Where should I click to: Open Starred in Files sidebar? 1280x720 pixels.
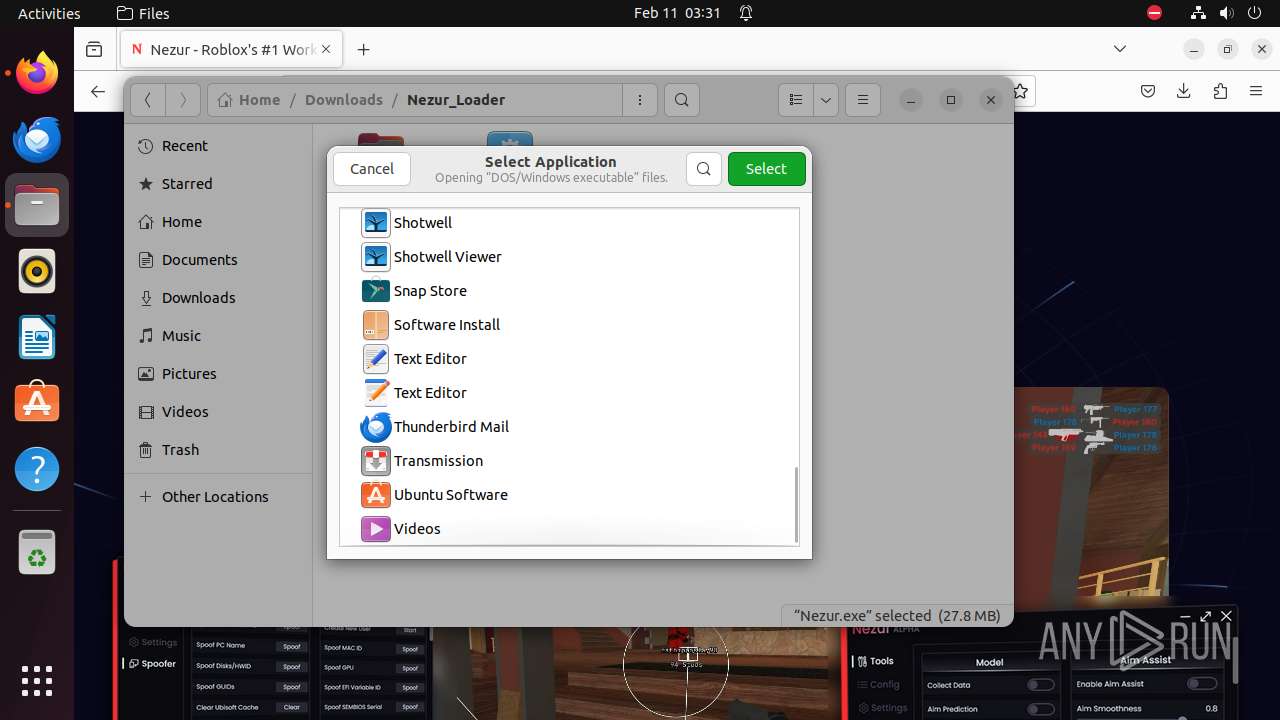218,184
